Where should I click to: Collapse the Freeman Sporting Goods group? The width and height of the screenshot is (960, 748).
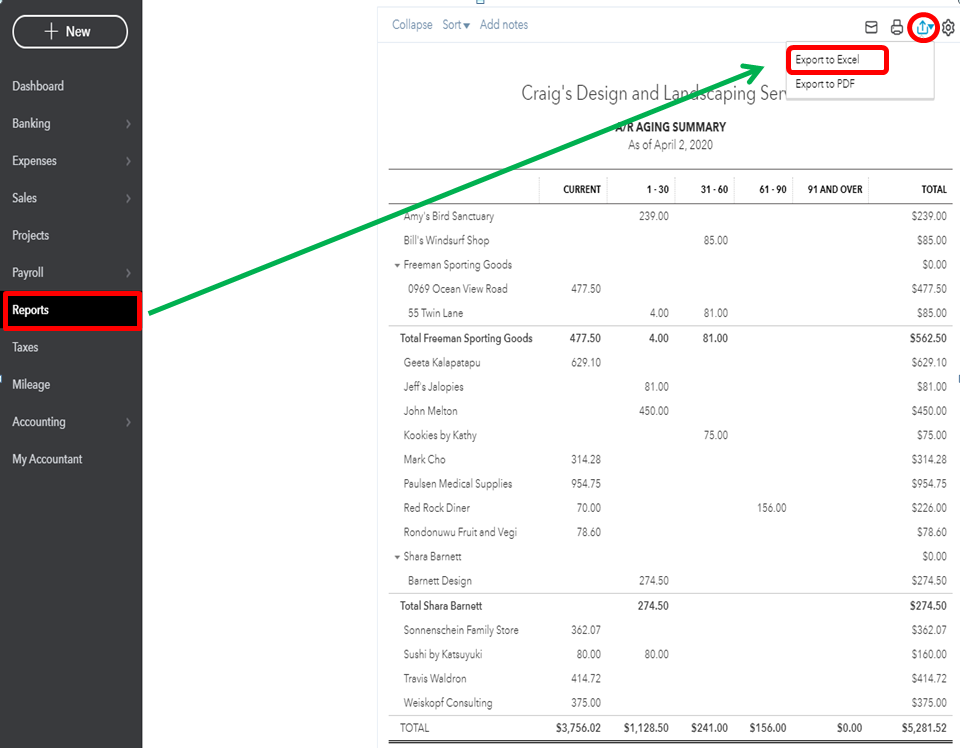tap(397, 266)
